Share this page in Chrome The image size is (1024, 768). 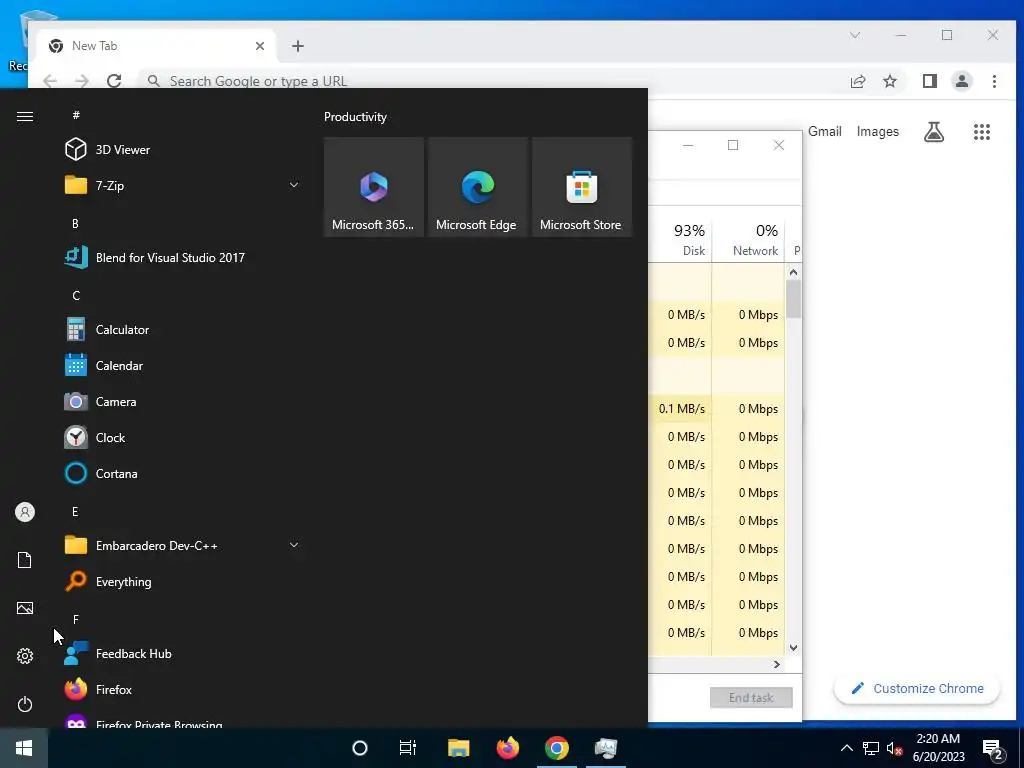858,81
